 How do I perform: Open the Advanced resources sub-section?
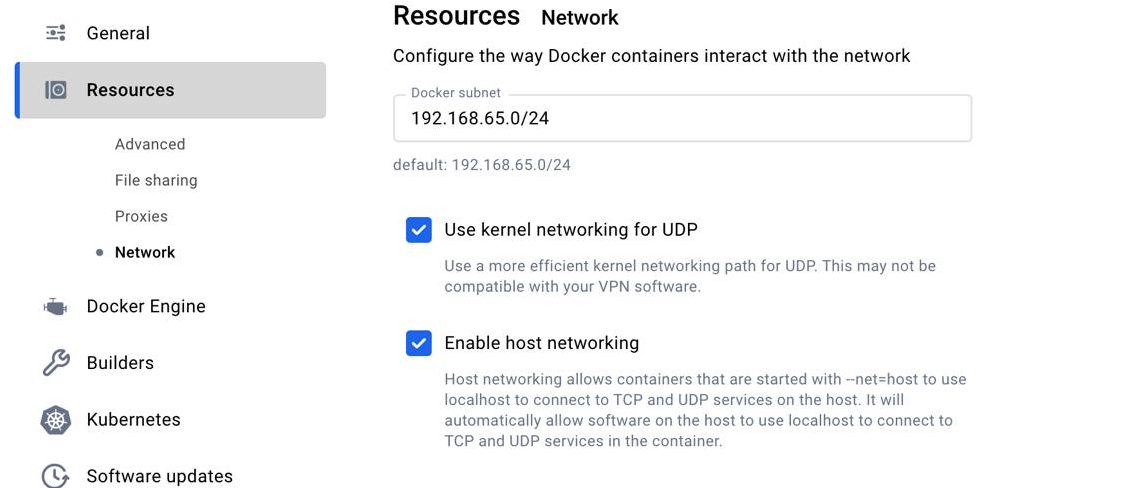pyautogui.click(x=150, y=144)
